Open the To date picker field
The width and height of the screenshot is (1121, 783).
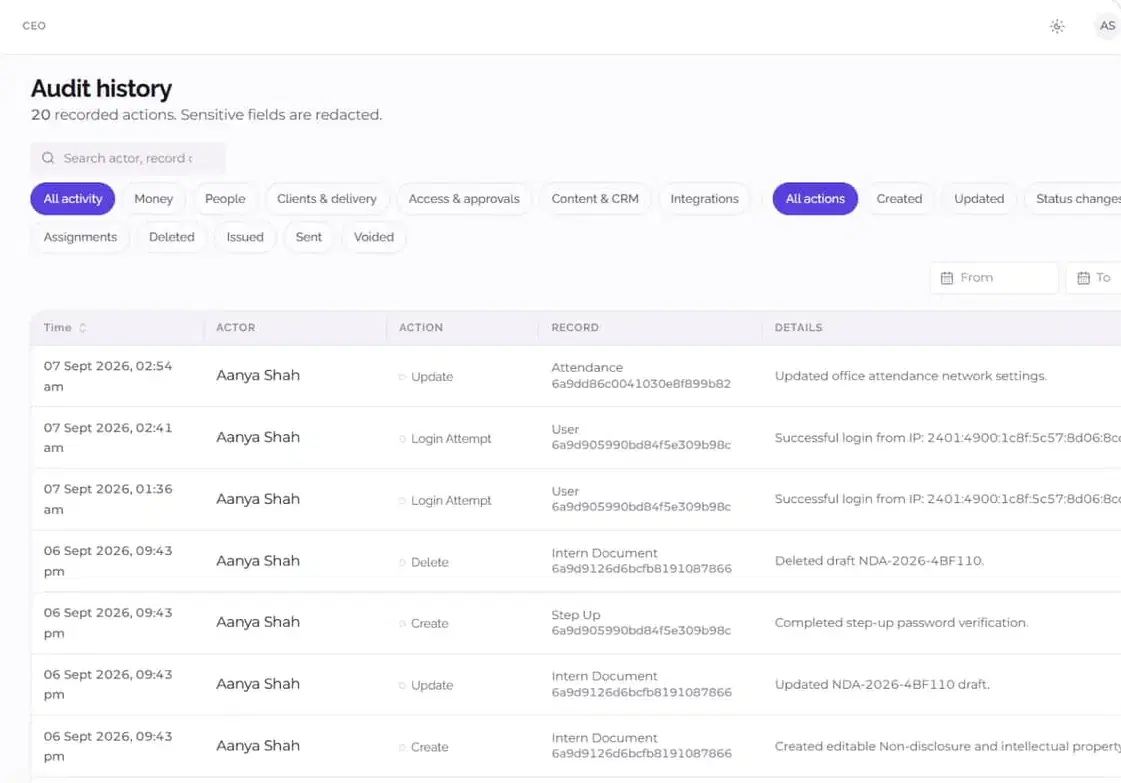(1094, 277)
